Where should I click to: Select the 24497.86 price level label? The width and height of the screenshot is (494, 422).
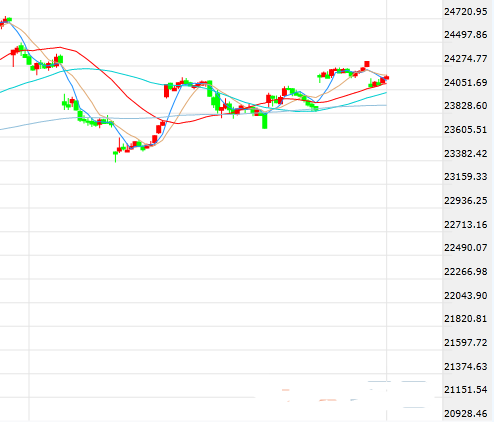[465, 35]
